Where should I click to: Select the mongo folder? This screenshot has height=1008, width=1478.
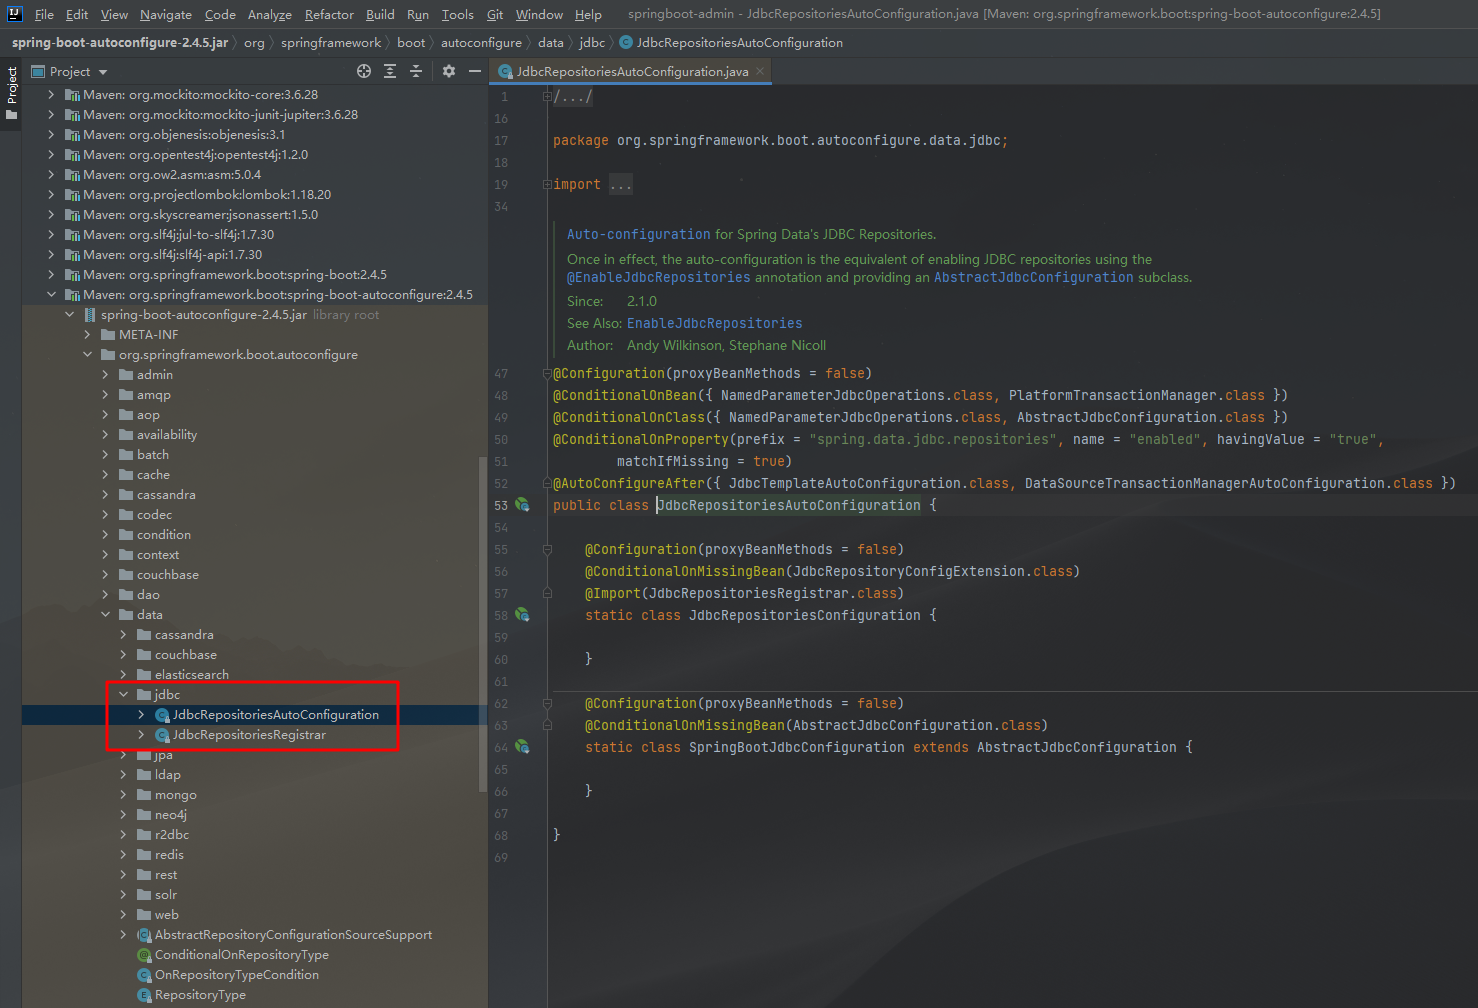[175, 795]
